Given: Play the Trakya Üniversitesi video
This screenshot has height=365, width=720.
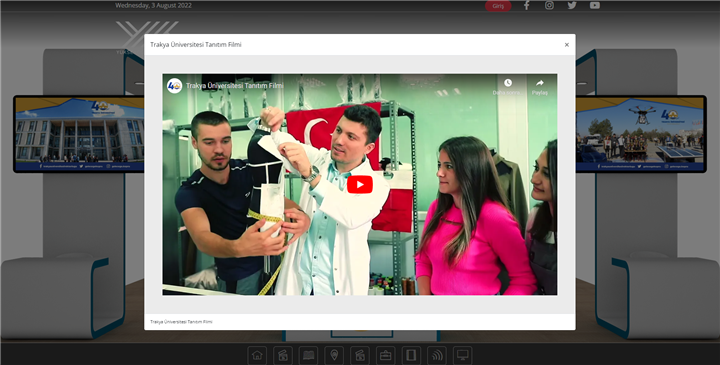Looking at the screenshot, I should (x=360, y=185).
